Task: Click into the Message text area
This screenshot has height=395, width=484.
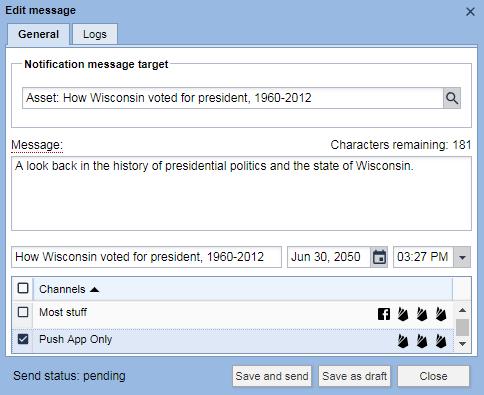Action: tap(241, 194)
